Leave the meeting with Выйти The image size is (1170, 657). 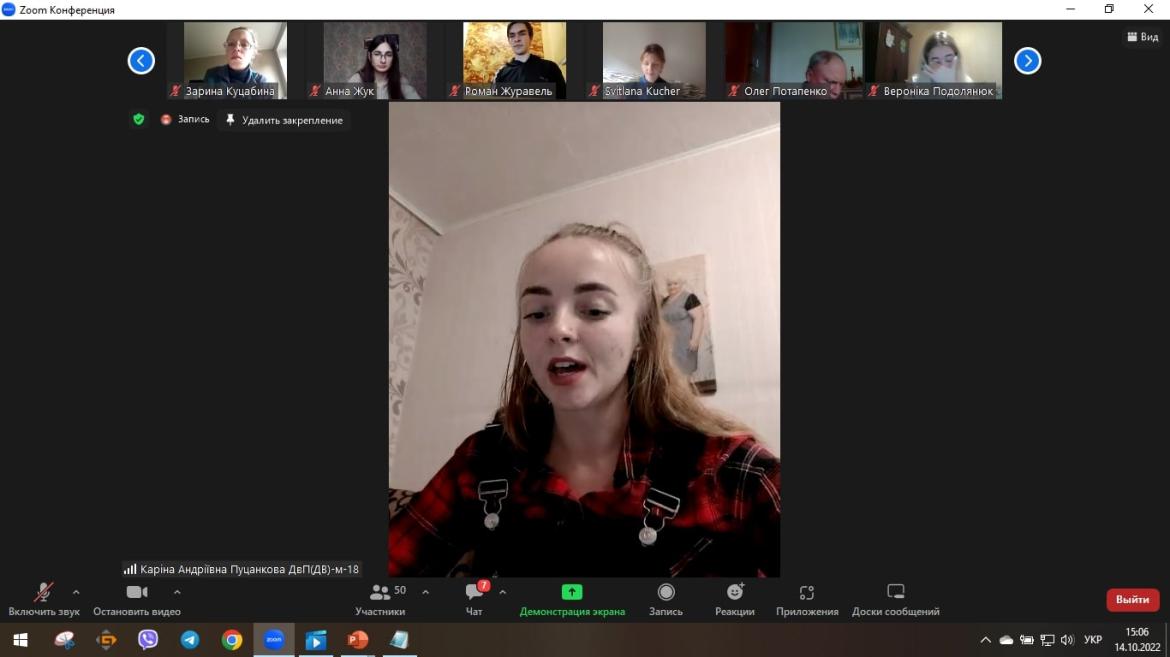point(1132,600)
